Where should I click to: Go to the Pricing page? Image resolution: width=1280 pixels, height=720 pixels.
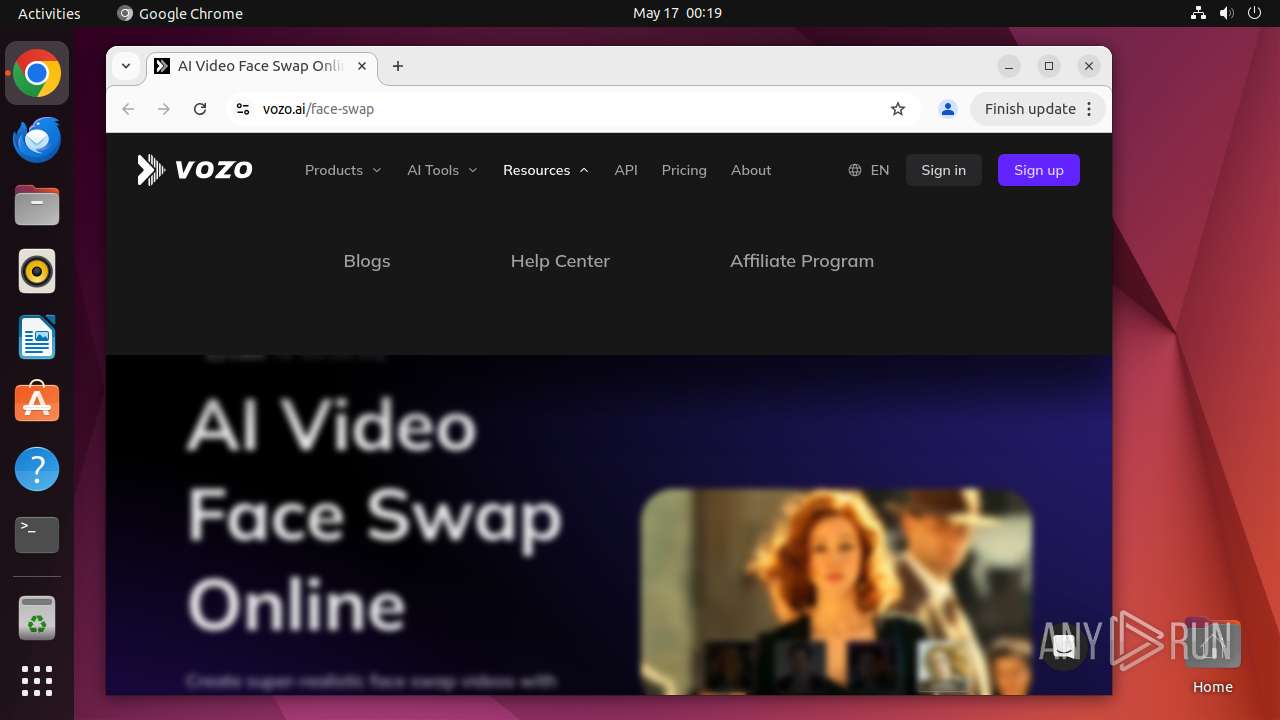[x=684, y=170]
